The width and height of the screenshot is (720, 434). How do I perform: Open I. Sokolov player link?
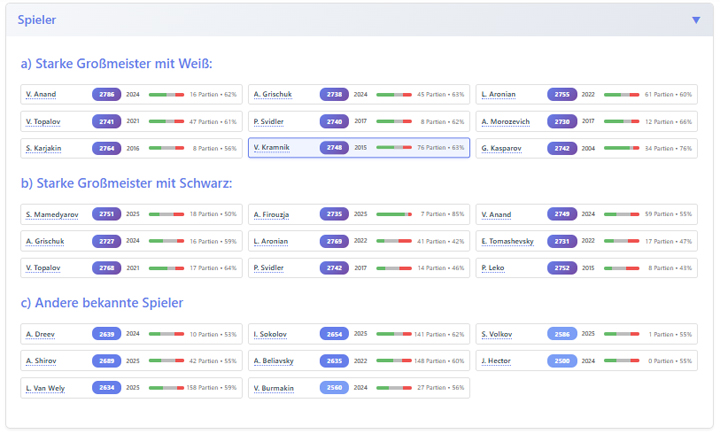(x=271, y=334)
